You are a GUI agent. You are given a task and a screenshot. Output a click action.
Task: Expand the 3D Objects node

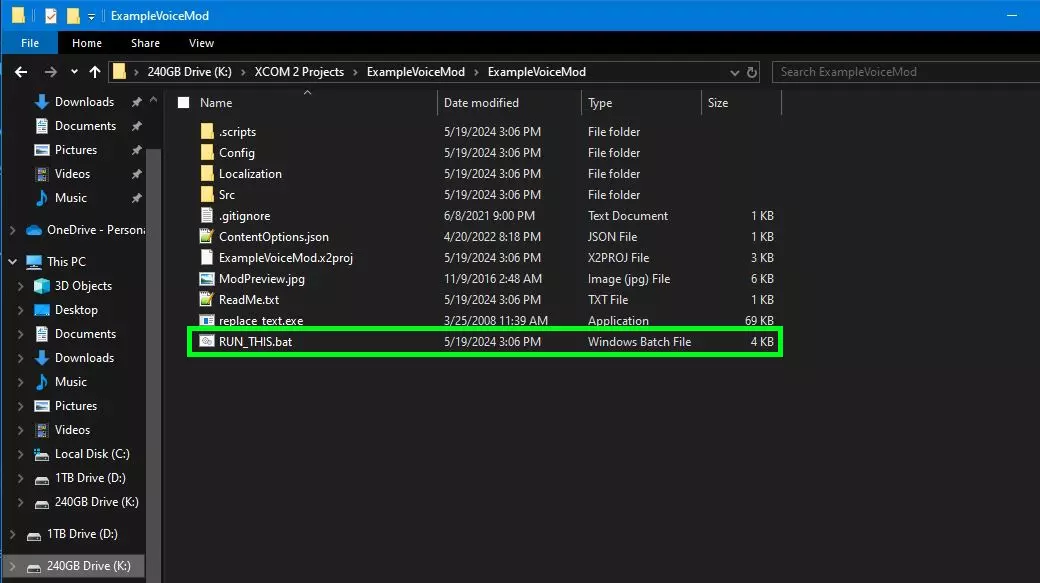click(21, 285)
